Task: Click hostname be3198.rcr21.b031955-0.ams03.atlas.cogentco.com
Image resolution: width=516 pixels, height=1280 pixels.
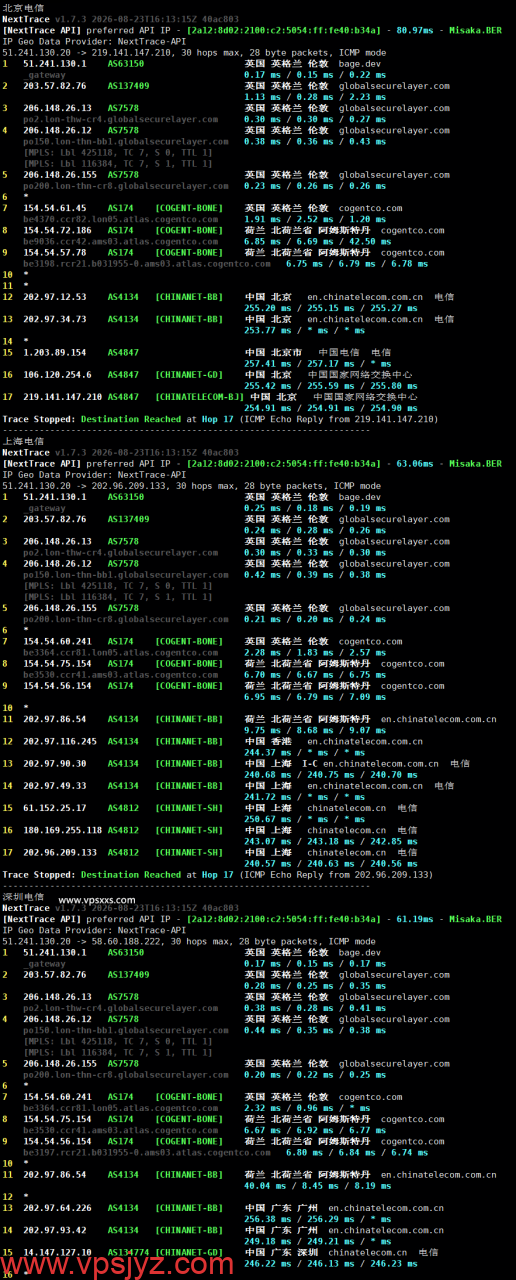Action: coord(147,263)
